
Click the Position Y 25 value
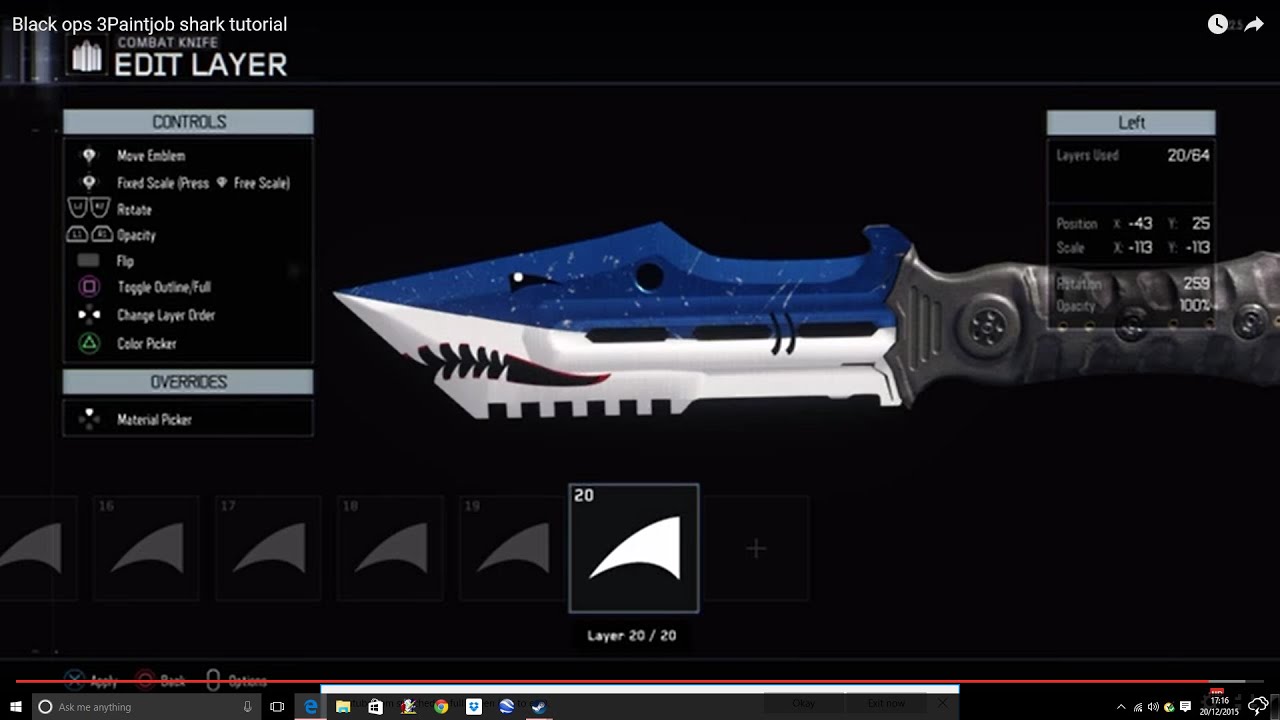[x=1201, y=224]
